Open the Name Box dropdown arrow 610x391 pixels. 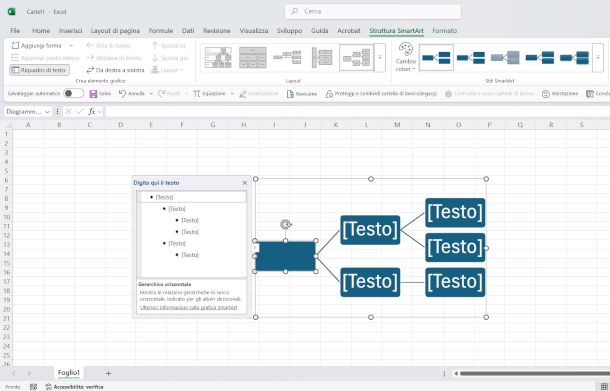[x=47, y=112]
